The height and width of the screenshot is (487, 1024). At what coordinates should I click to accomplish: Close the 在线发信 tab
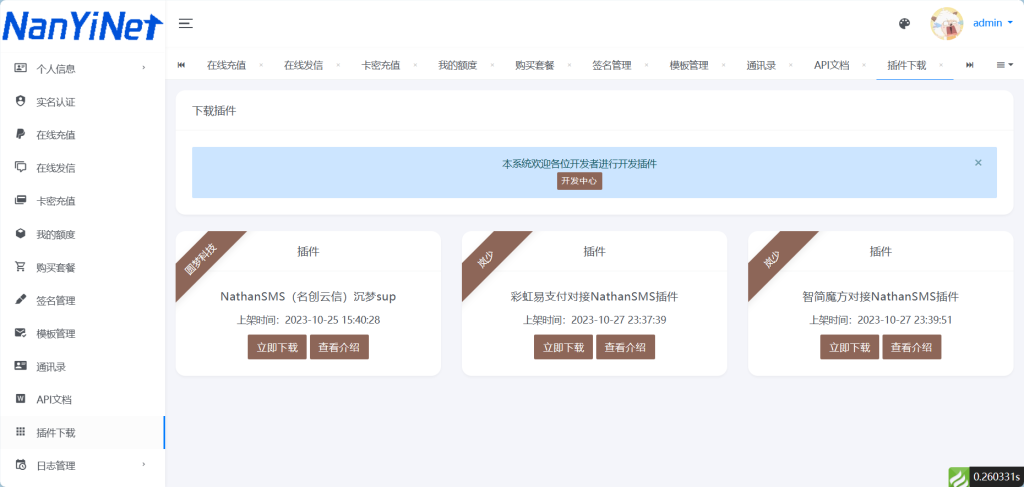tap(338, 65)
